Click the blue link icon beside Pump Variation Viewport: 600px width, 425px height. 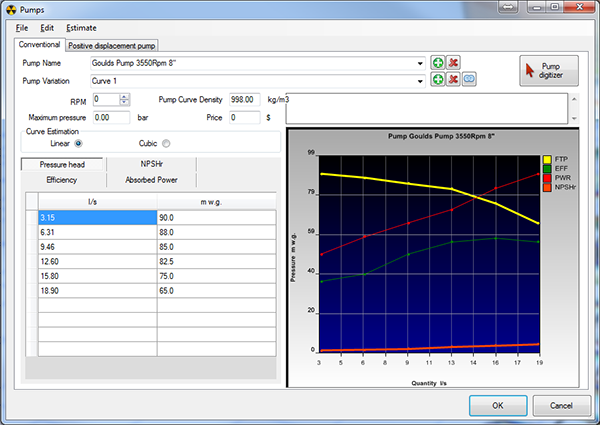468,78
